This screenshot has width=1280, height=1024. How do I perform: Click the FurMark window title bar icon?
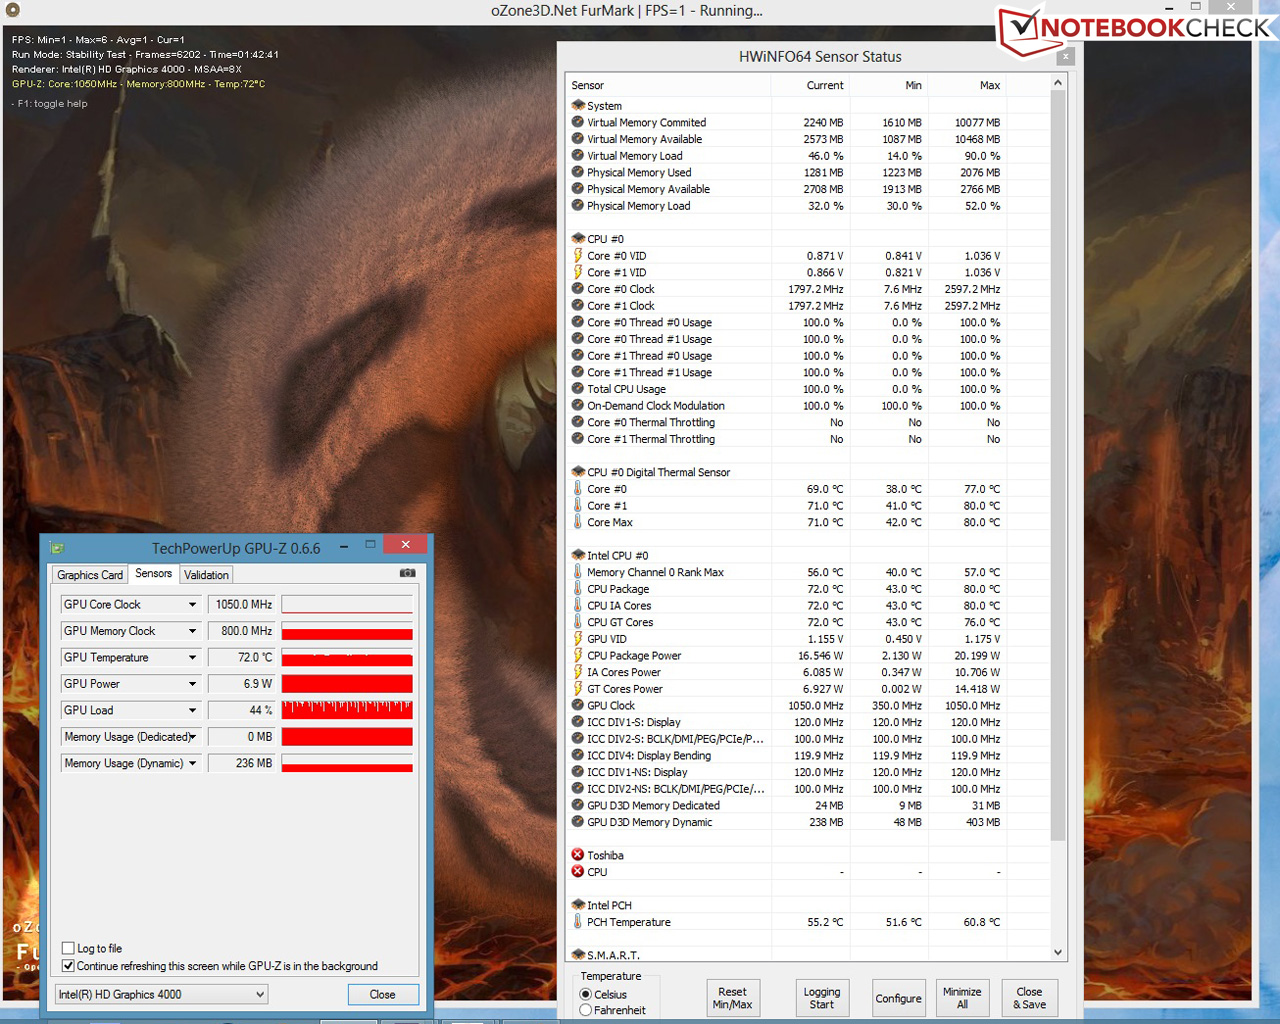pyautogui.click(x=12, y=10)
